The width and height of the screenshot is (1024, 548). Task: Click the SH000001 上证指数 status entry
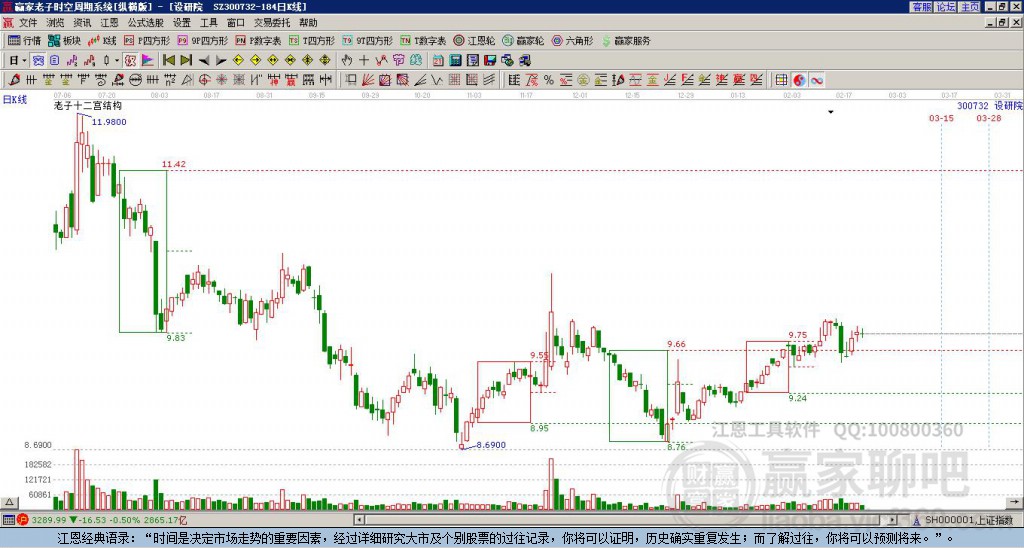click(969, 520)
